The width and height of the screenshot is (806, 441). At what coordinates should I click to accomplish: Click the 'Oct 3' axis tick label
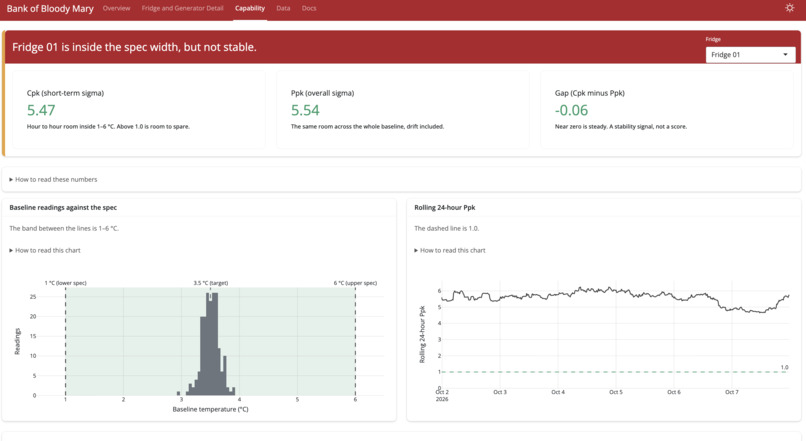point(500,392)
